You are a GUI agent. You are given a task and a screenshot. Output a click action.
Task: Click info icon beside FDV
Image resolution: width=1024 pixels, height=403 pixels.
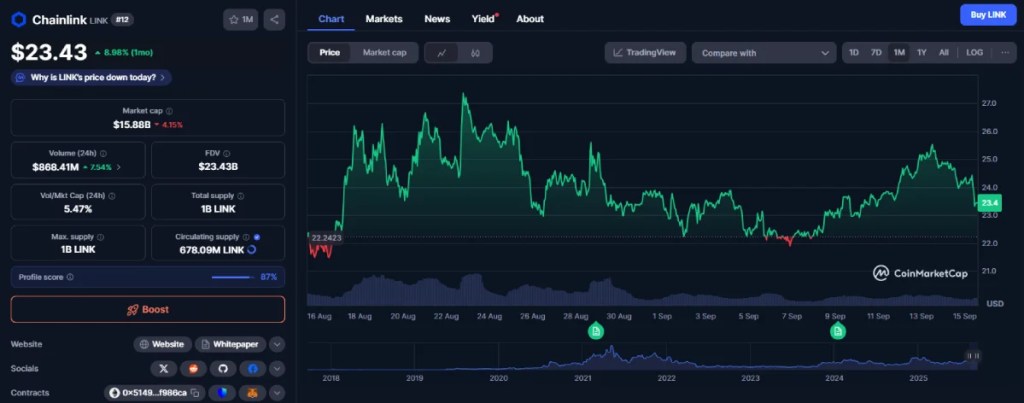click(226, 153)
